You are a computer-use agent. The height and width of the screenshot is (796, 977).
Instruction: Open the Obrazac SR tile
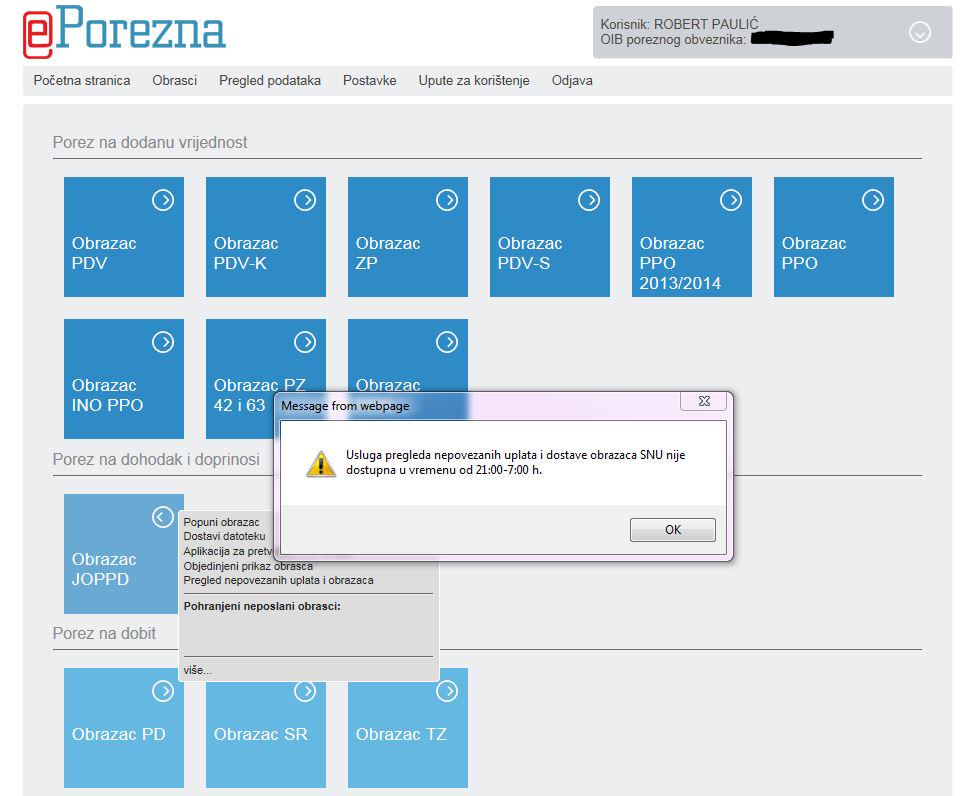266,735
